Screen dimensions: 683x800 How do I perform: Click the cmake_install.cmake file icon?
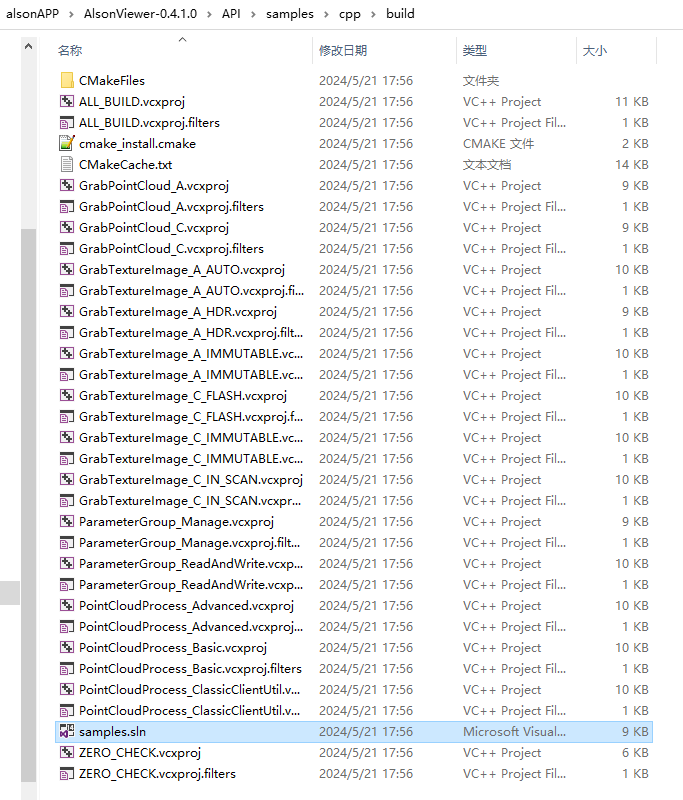tap(67, 144)
